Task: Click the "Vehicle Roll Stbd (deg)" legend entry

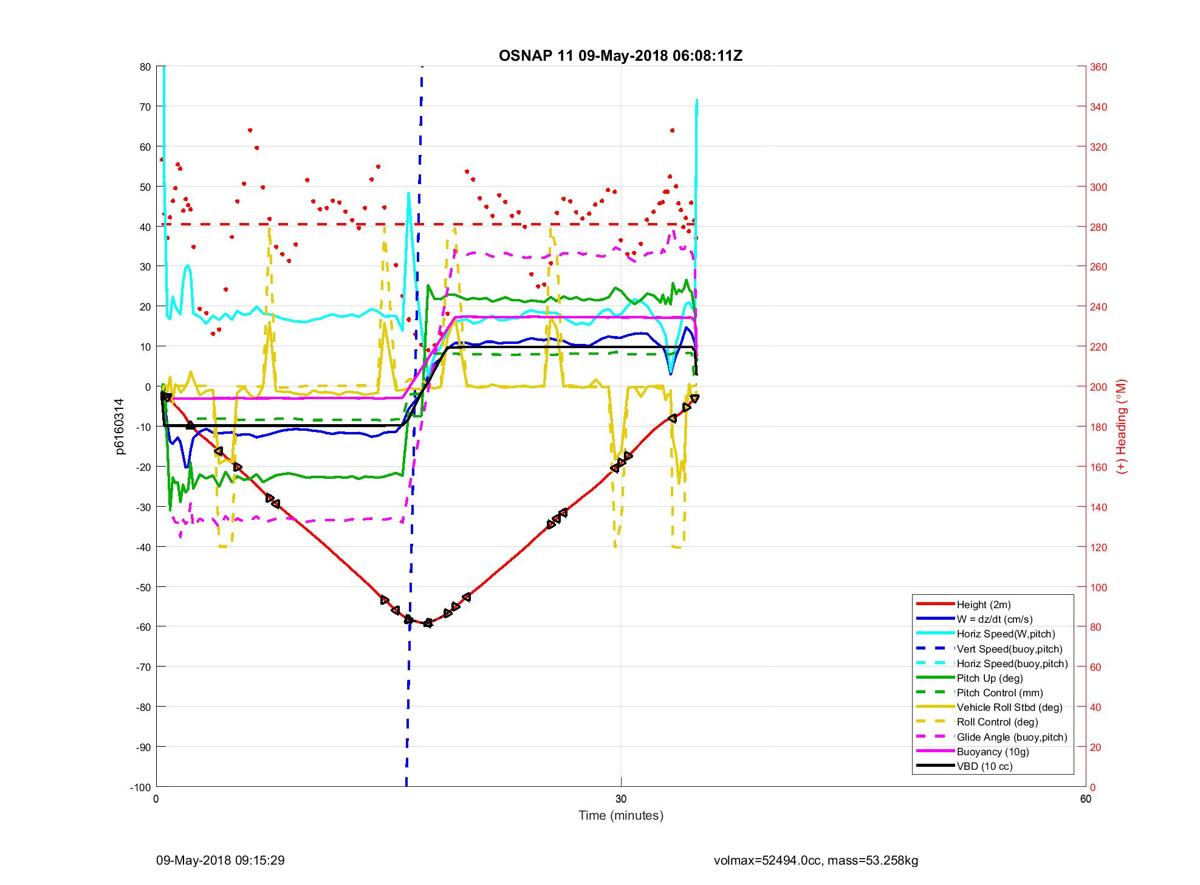Action: [x=1009, y=708]
